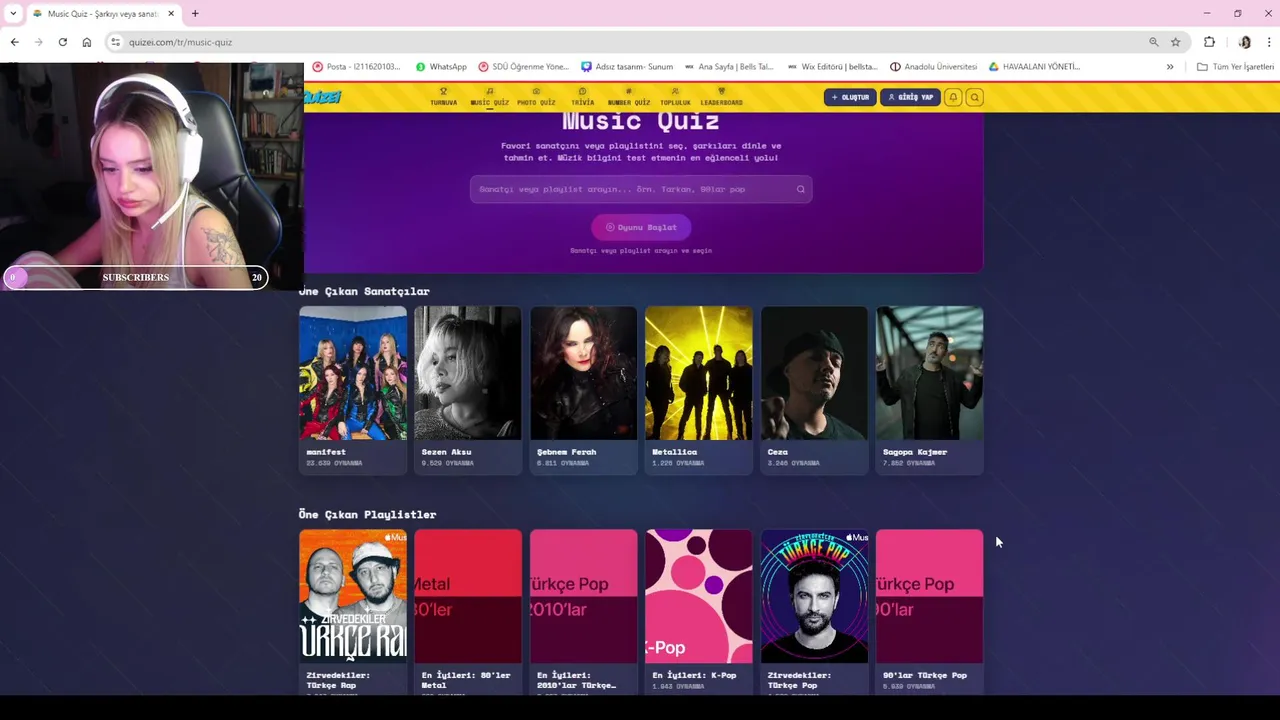The height and width of the screenshot is (720, 1280).
Task: Open the Tüm Yer İşaretleri folder
Action: click(1235, 67)
